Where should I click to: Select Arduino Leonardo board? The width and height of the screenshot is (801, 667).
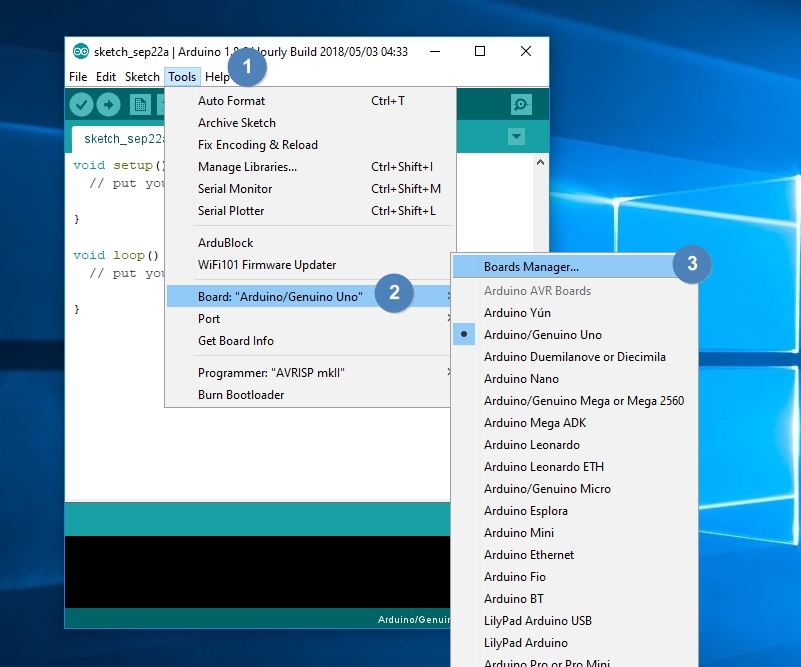click(575, 444)
